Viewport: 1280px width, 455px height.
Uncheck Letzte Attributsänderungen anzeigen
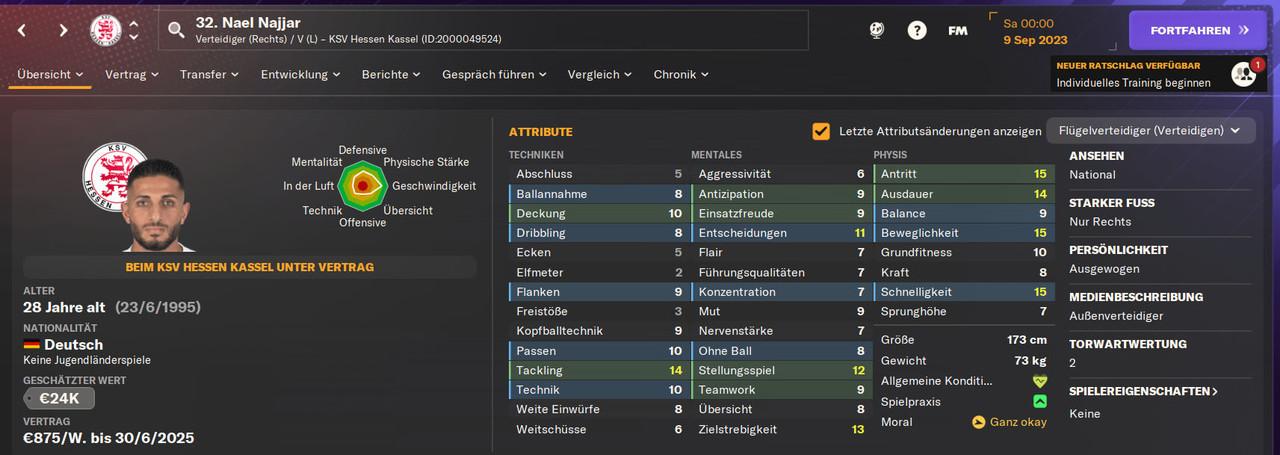click(x=821, y=131)
